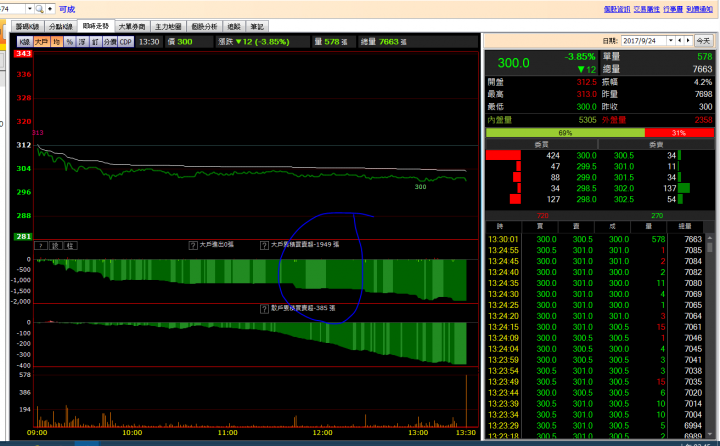Viewport: 720px width, 446px height.
Task: Select the 13:24:55 tick row
Action: point(595,250)
